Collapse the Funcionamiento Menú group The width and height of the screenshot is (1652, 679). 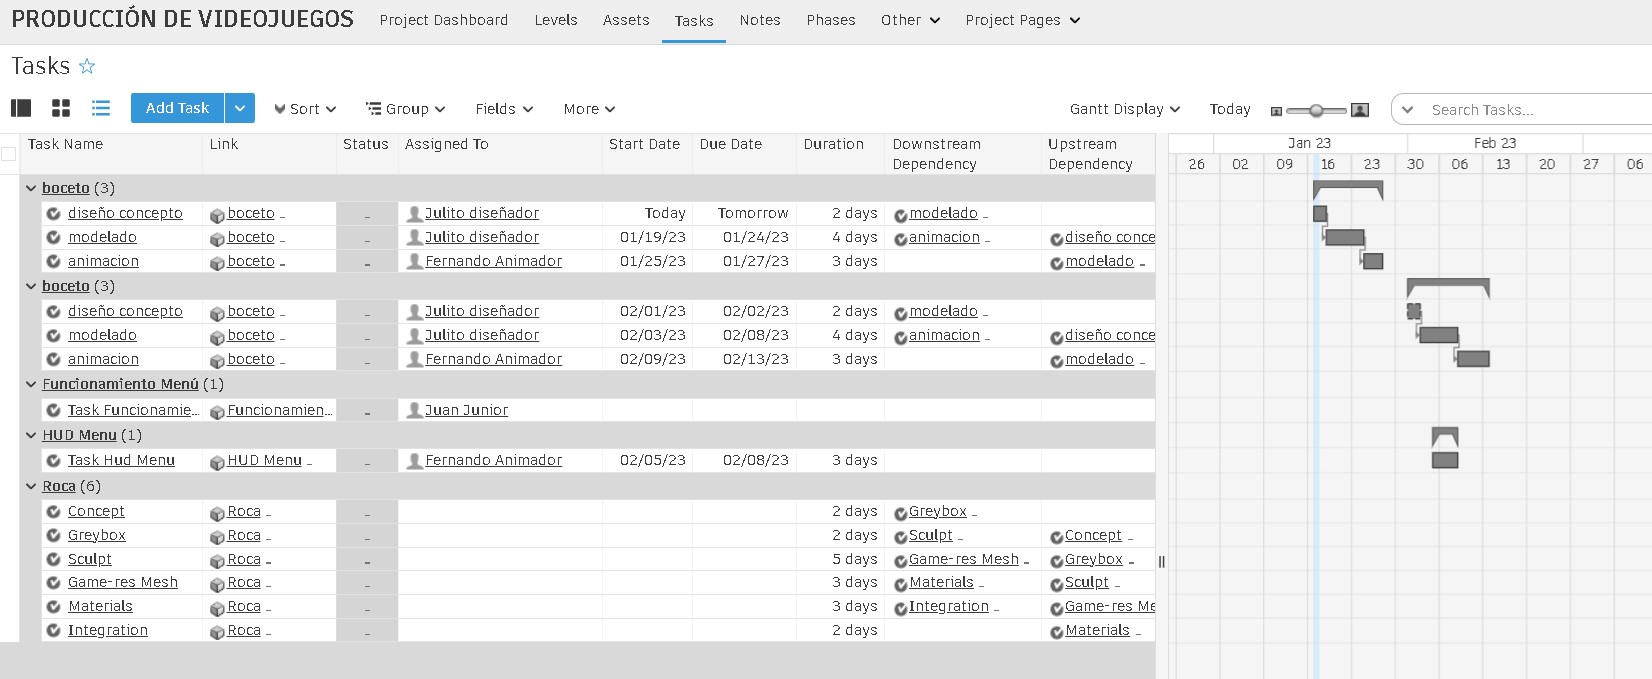coord(31,384)
